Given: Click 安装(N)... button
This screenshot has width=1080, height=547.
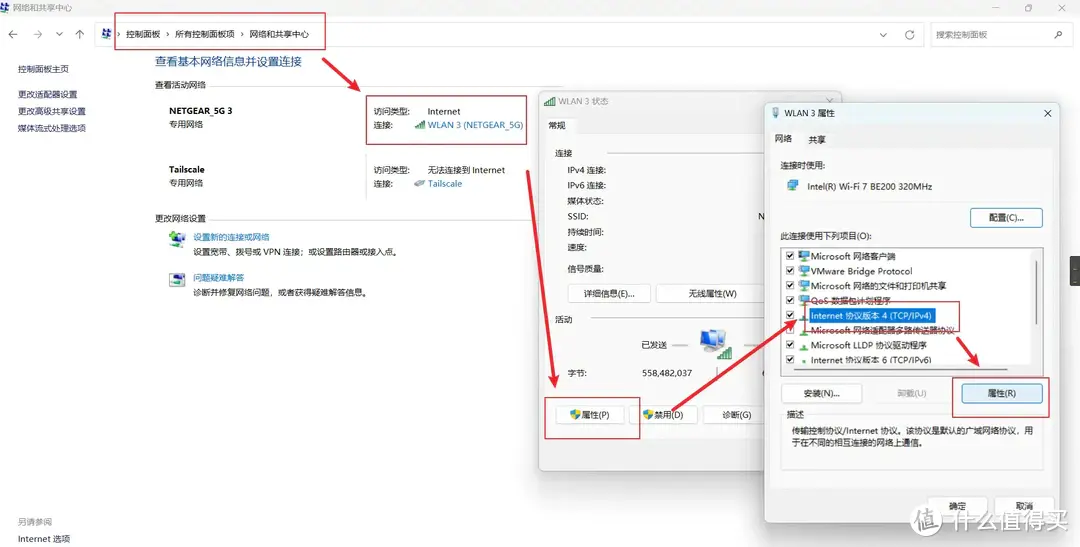Looking at the screenshot, I should [x=822, y=393].
